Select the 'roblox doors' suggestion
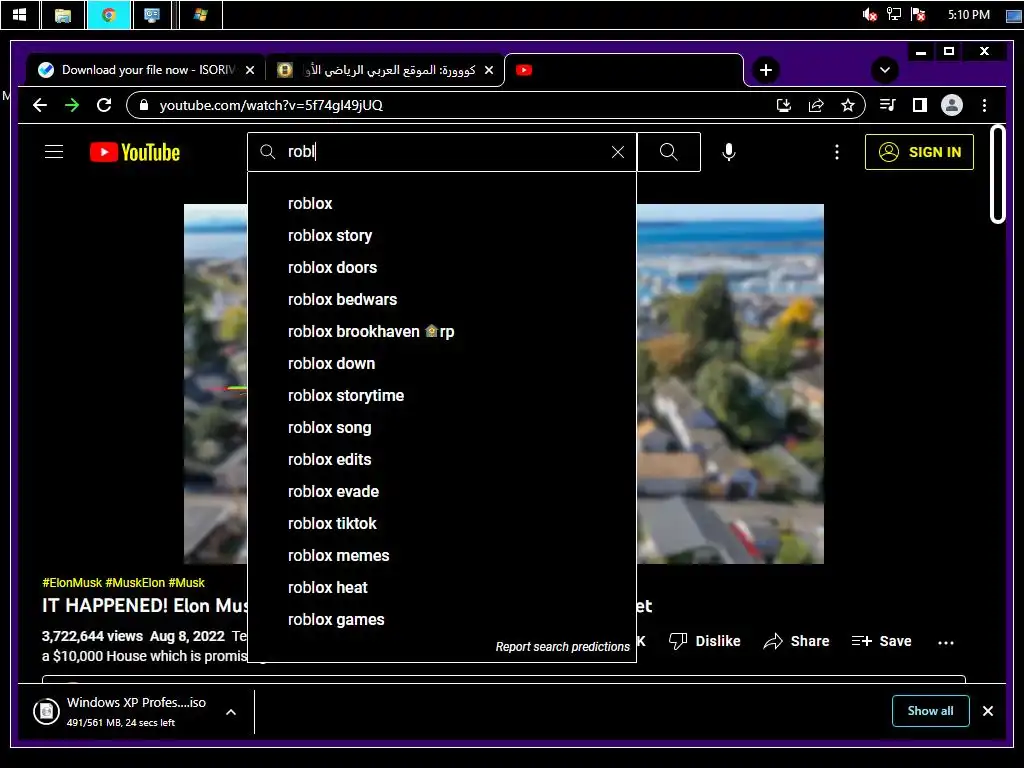Viewport: 1024px width, 768px height. coord(442,268)
